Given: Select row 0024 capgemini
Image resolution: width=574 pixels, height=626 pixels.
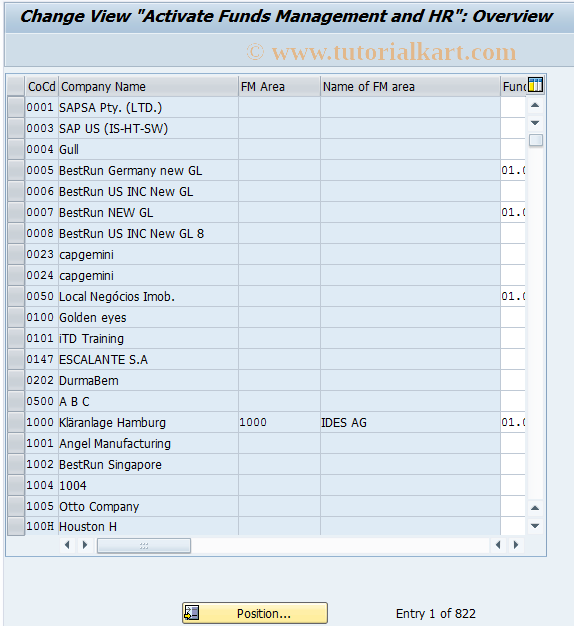Looking at the screenshot, I should point(16,275).
